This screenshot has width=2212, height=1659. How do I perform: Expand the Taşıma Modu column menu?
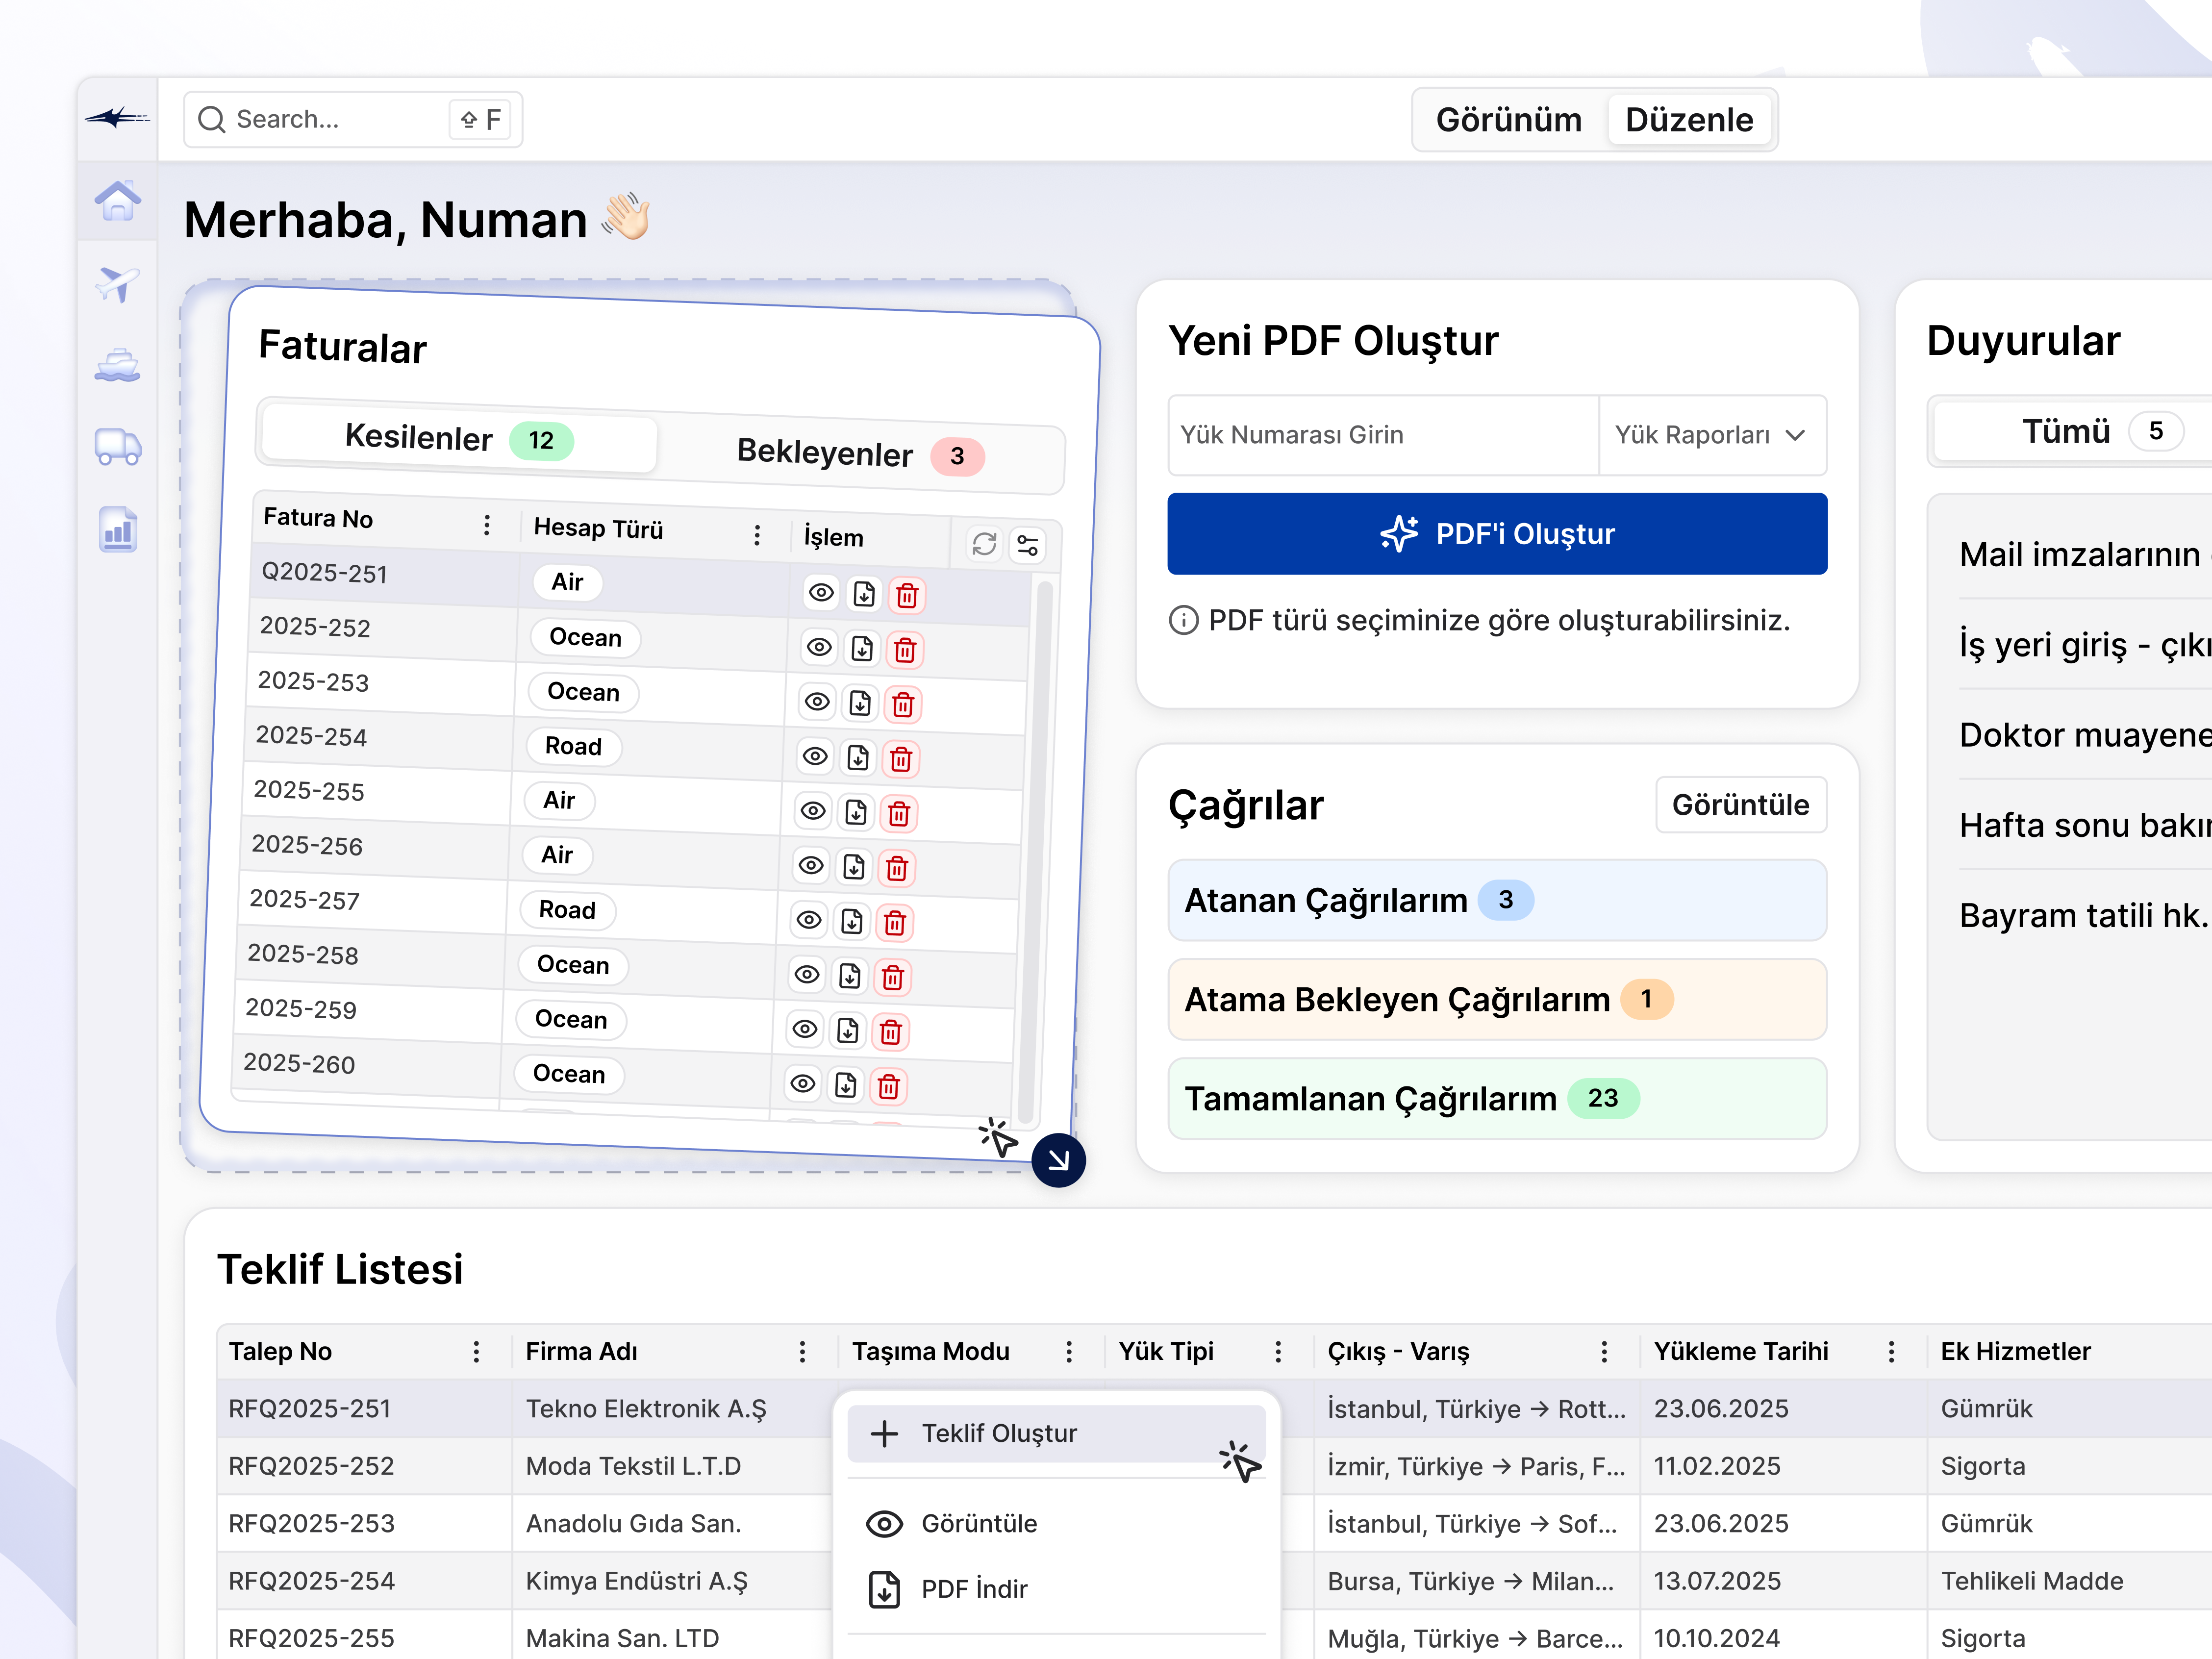point(1069,1351)
